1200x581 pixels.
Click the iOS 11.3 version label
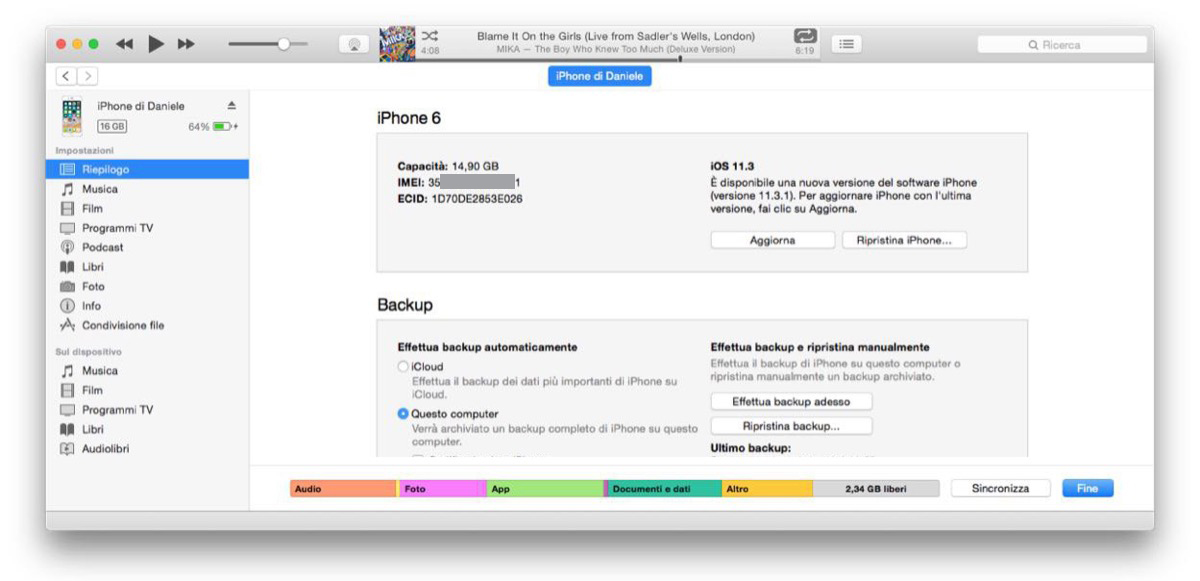733,166
